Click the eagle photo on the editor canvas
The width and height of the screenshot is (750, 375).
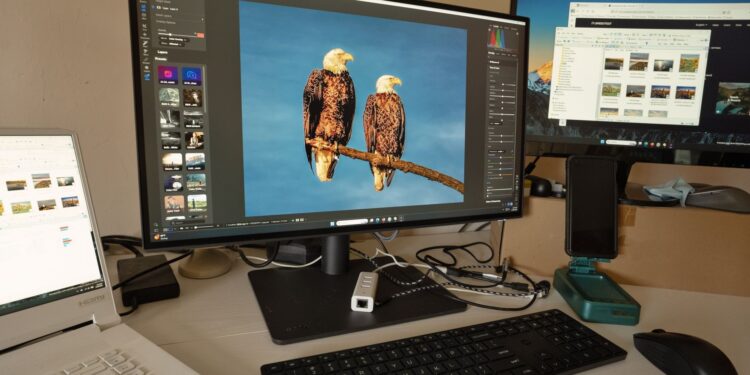tap(352, 109)
